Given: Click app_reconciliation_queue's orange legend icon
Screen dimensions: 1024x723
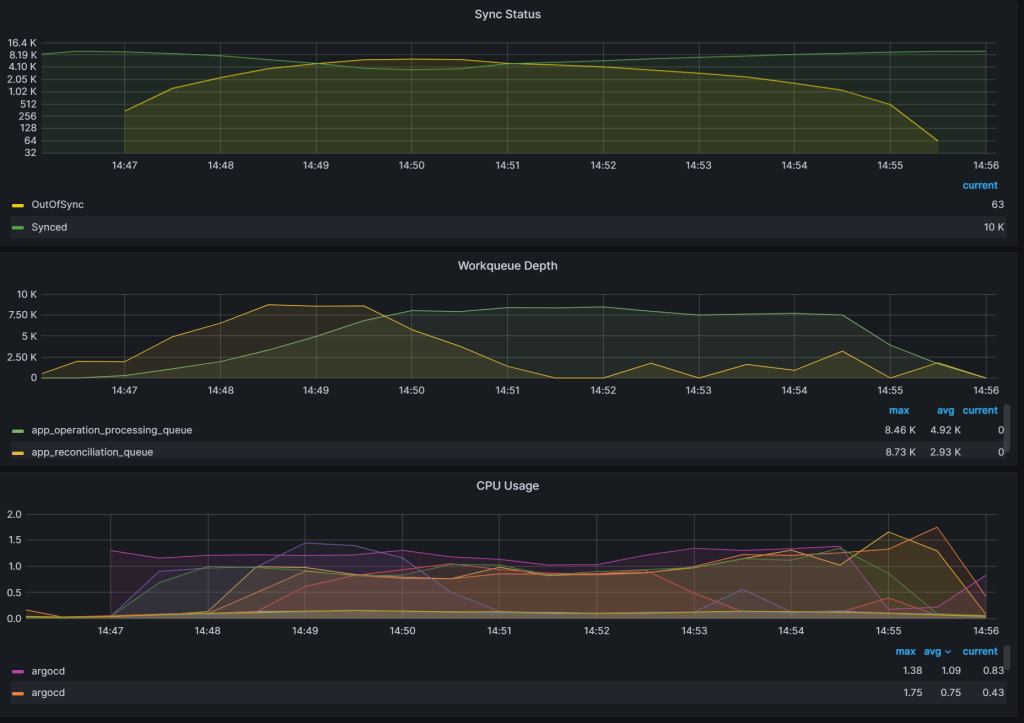Looking at the screenshot, I should pos(18,452).
